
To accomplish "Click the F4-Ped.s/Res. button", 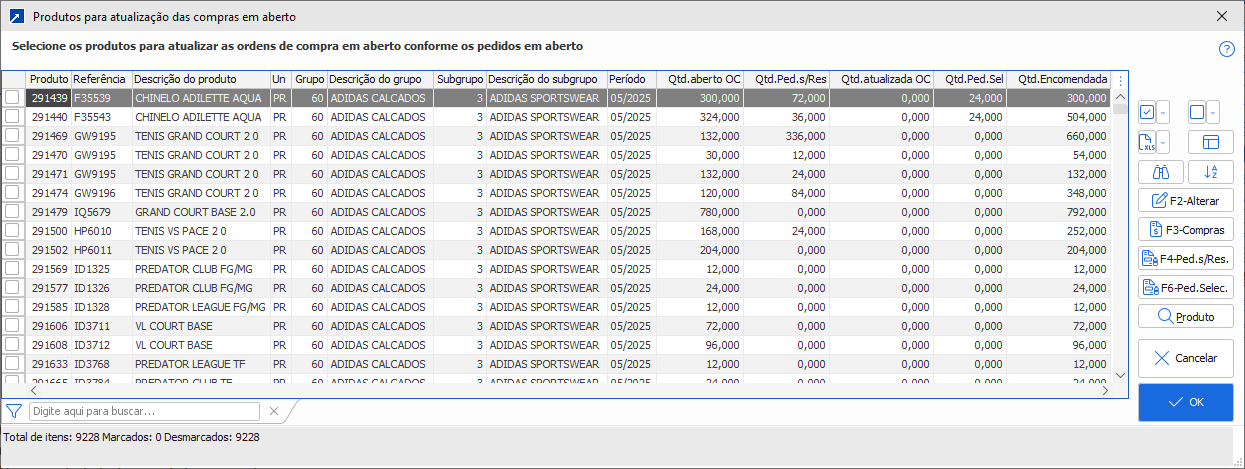I will coord(1186,259).
